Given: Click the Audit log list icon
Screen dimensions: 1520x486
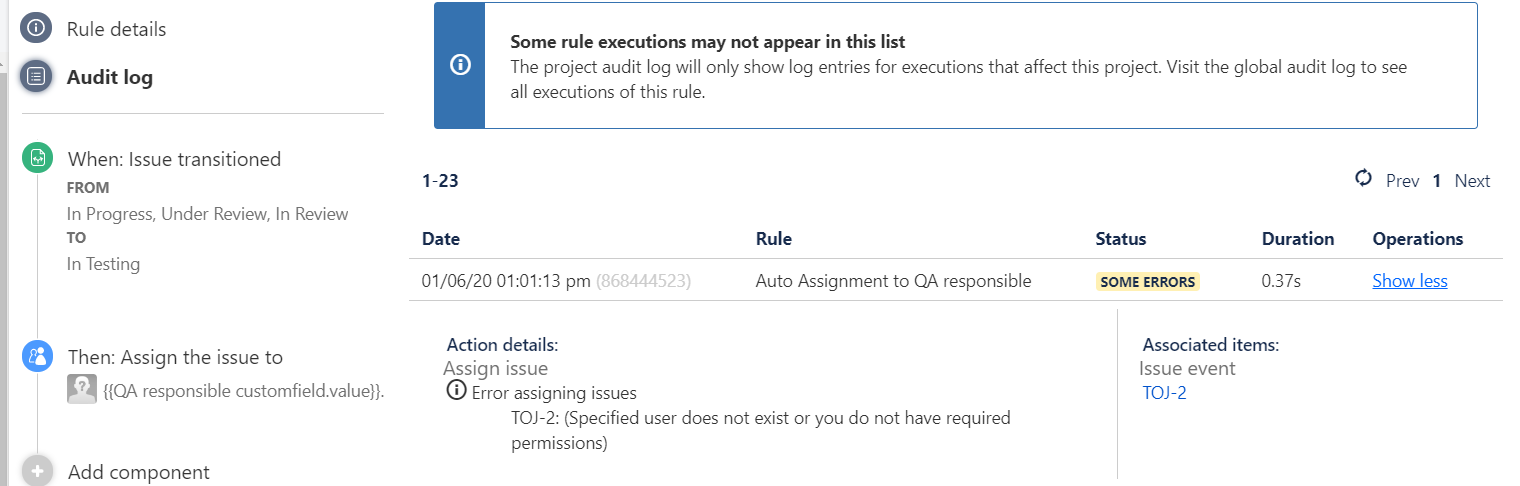Looking at the screenshot, I should (36, 76).
